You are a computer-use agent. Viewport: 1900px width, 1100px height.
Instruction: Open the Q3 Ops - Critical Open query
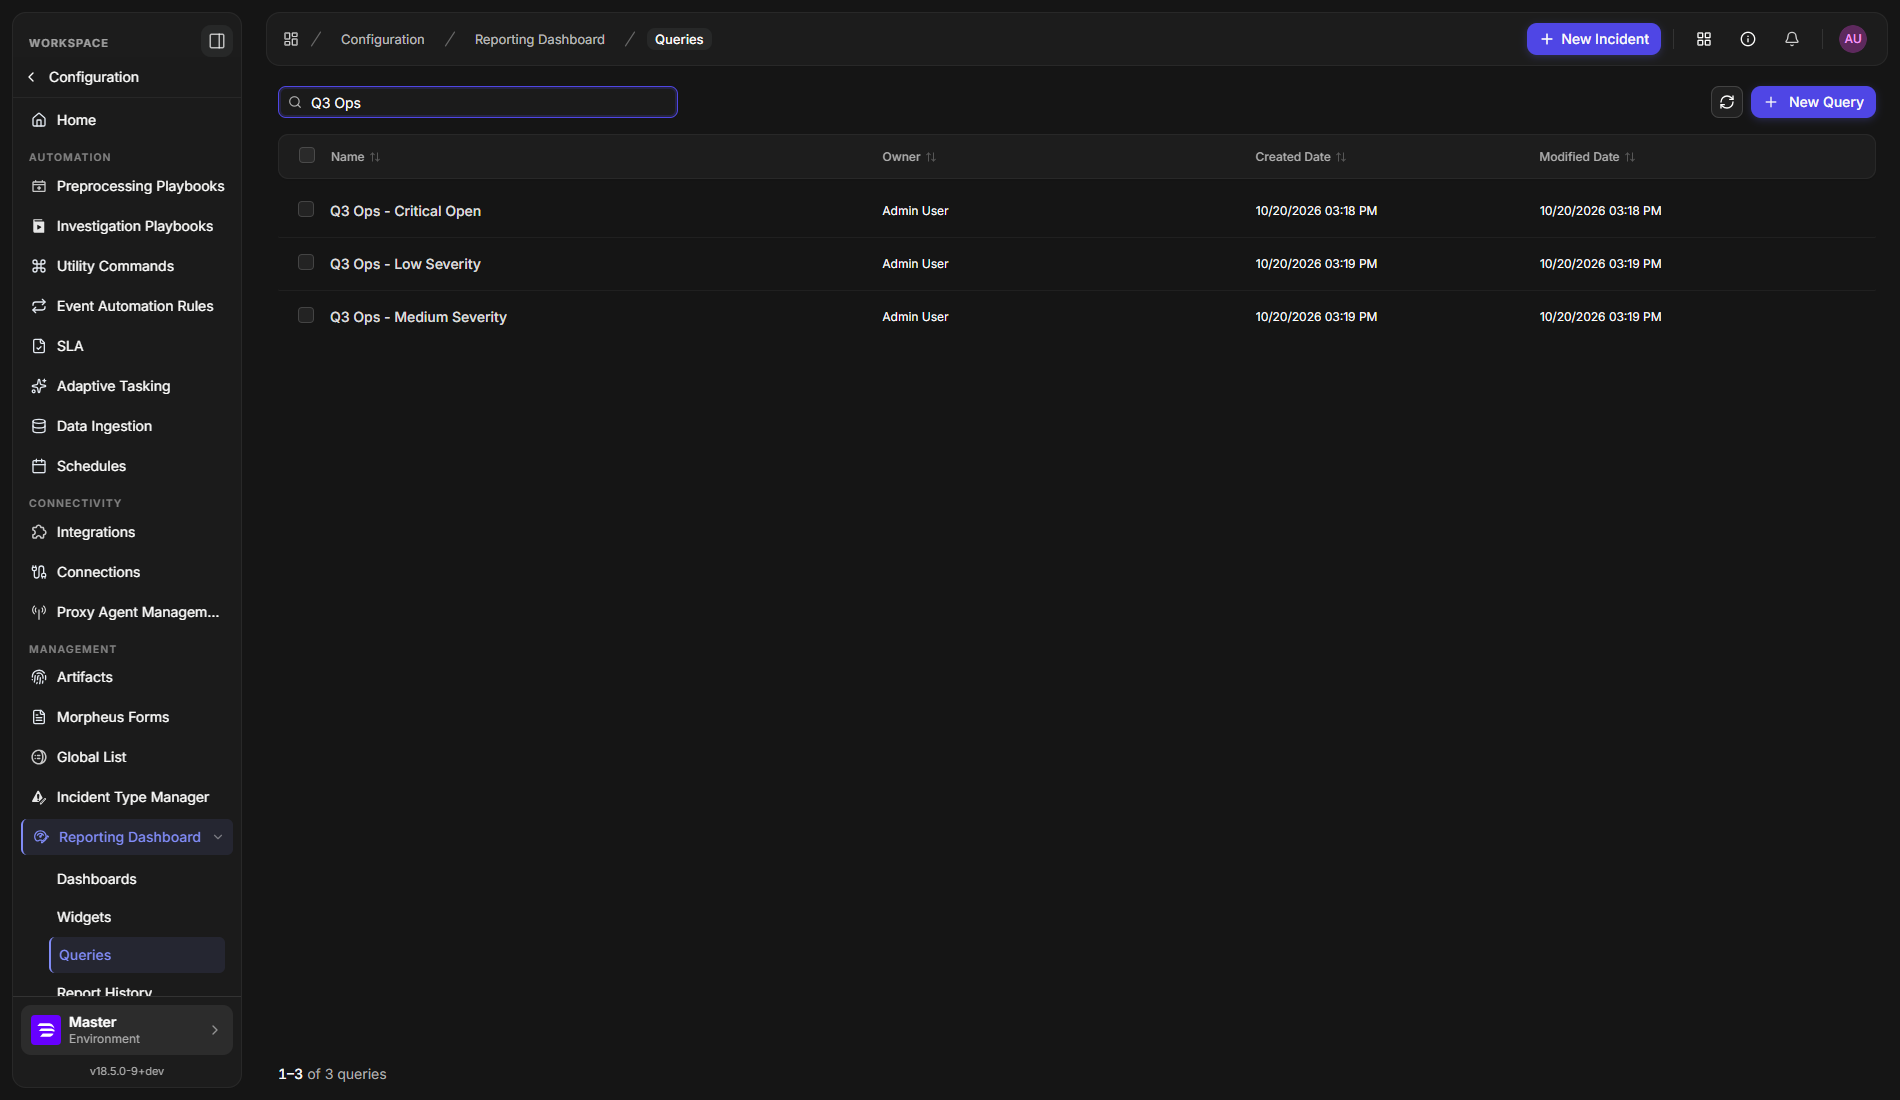click(x=405, y=211)
